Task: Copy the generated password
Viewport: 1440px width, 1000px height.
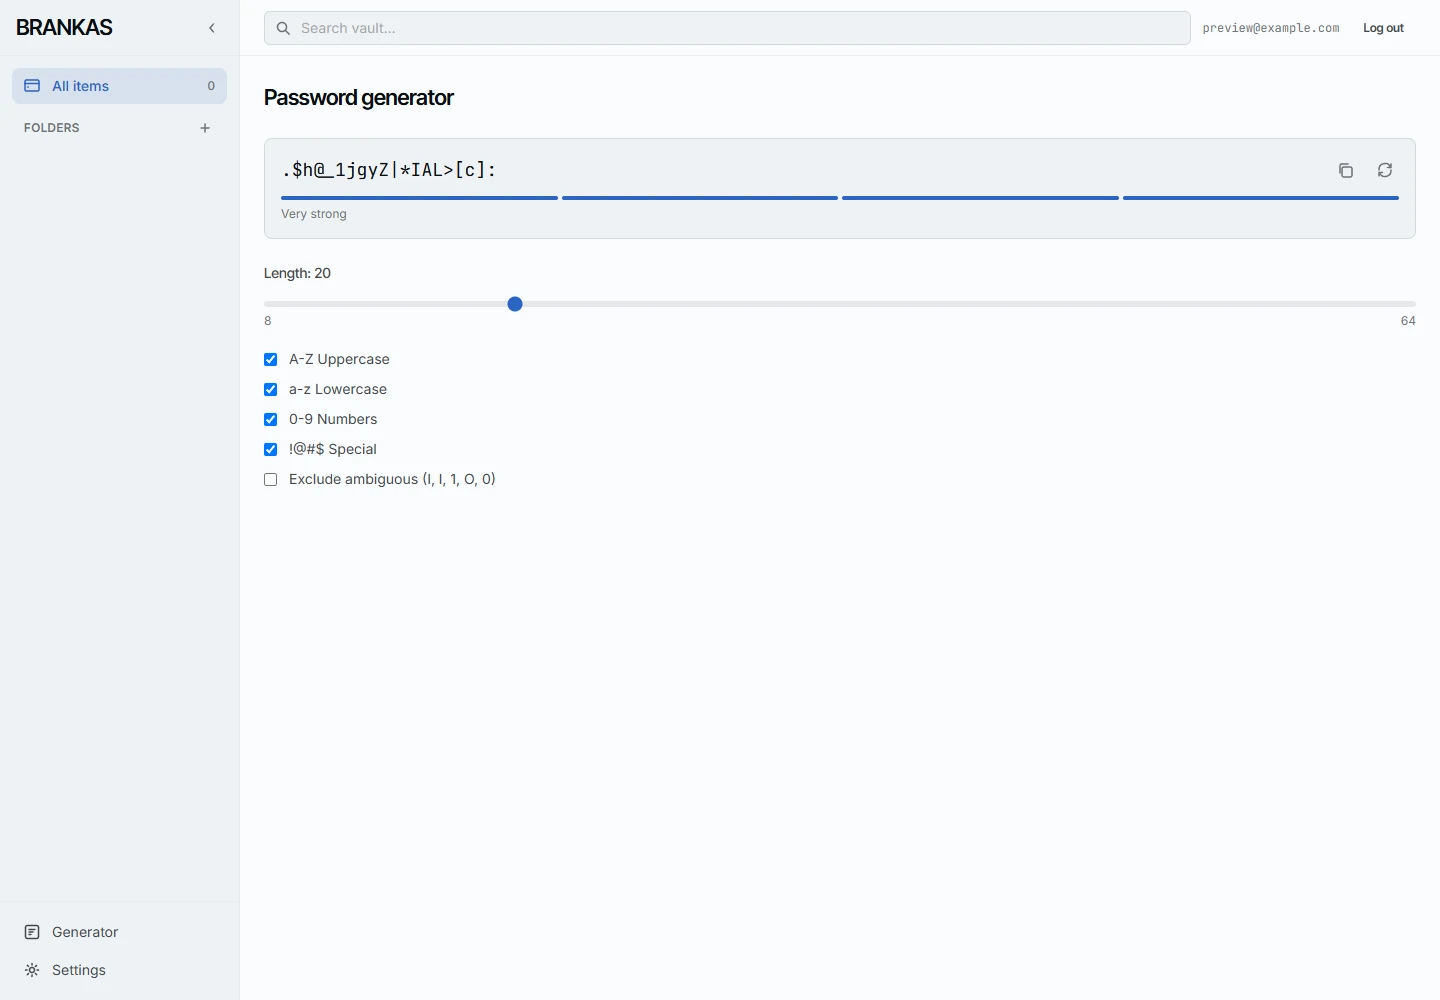Action: click(1346, 170)
